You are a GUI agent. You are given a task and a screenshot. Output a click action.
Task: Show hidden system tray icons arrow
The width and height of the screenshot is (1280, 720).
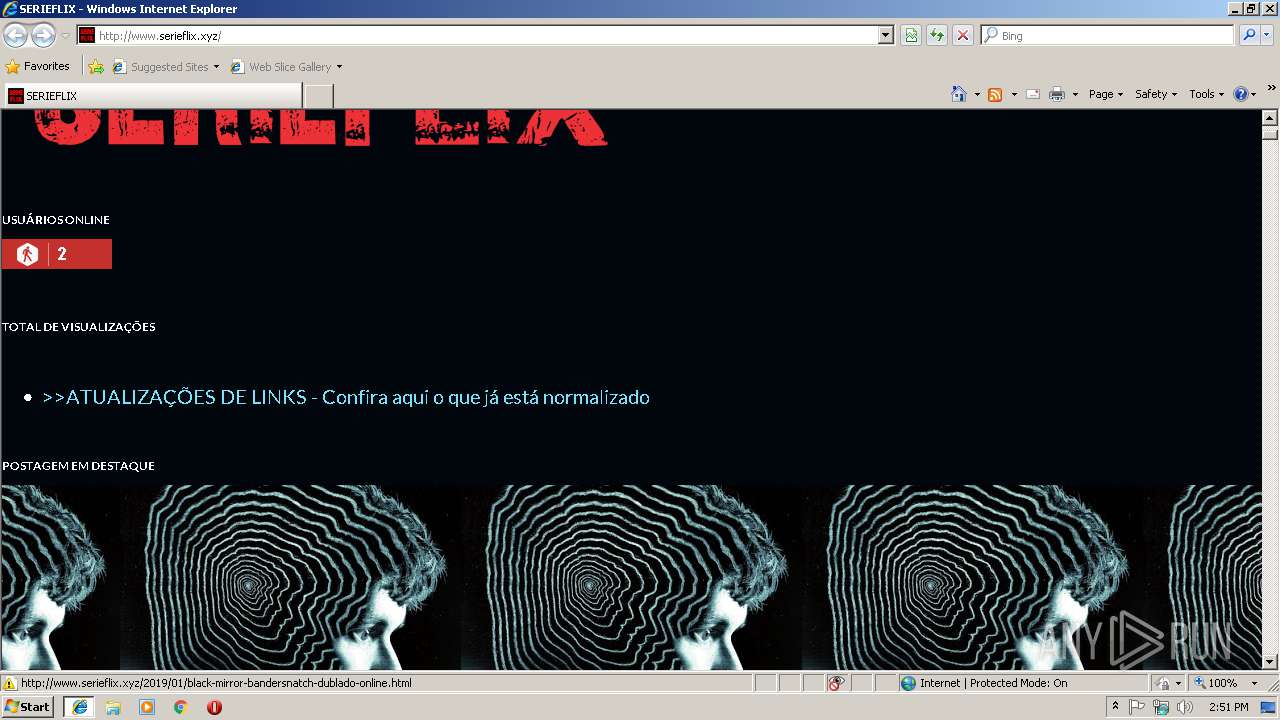(1115, 707)
